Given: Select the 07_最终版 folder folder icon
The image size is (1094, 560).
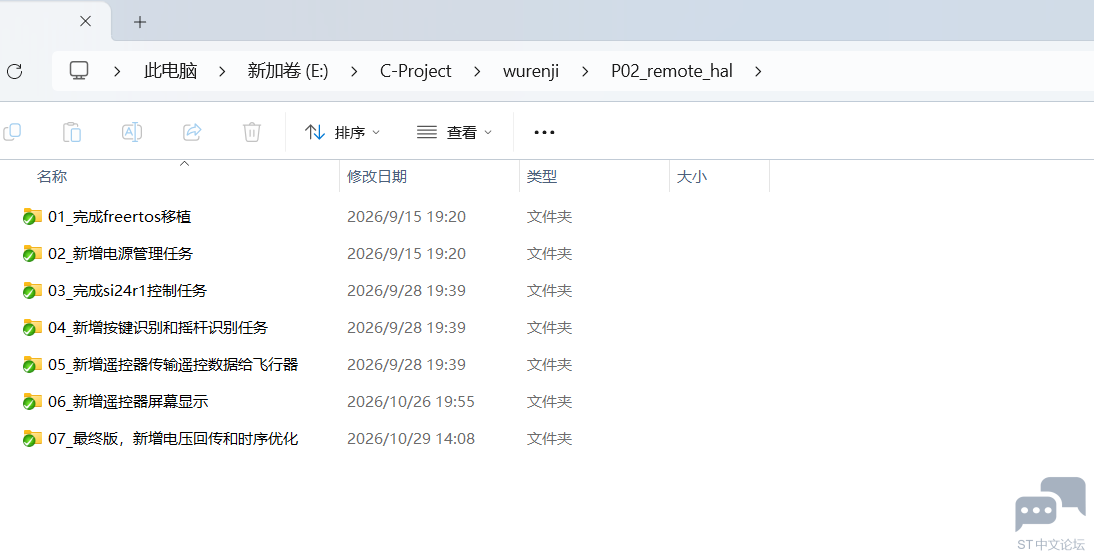Looking at the screenshot, I should pyautogui.click(x=32, y=439).
